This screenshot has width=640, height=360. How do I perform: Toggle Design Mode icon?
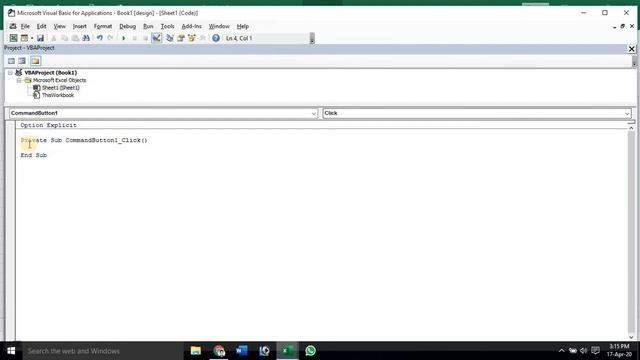157,38
